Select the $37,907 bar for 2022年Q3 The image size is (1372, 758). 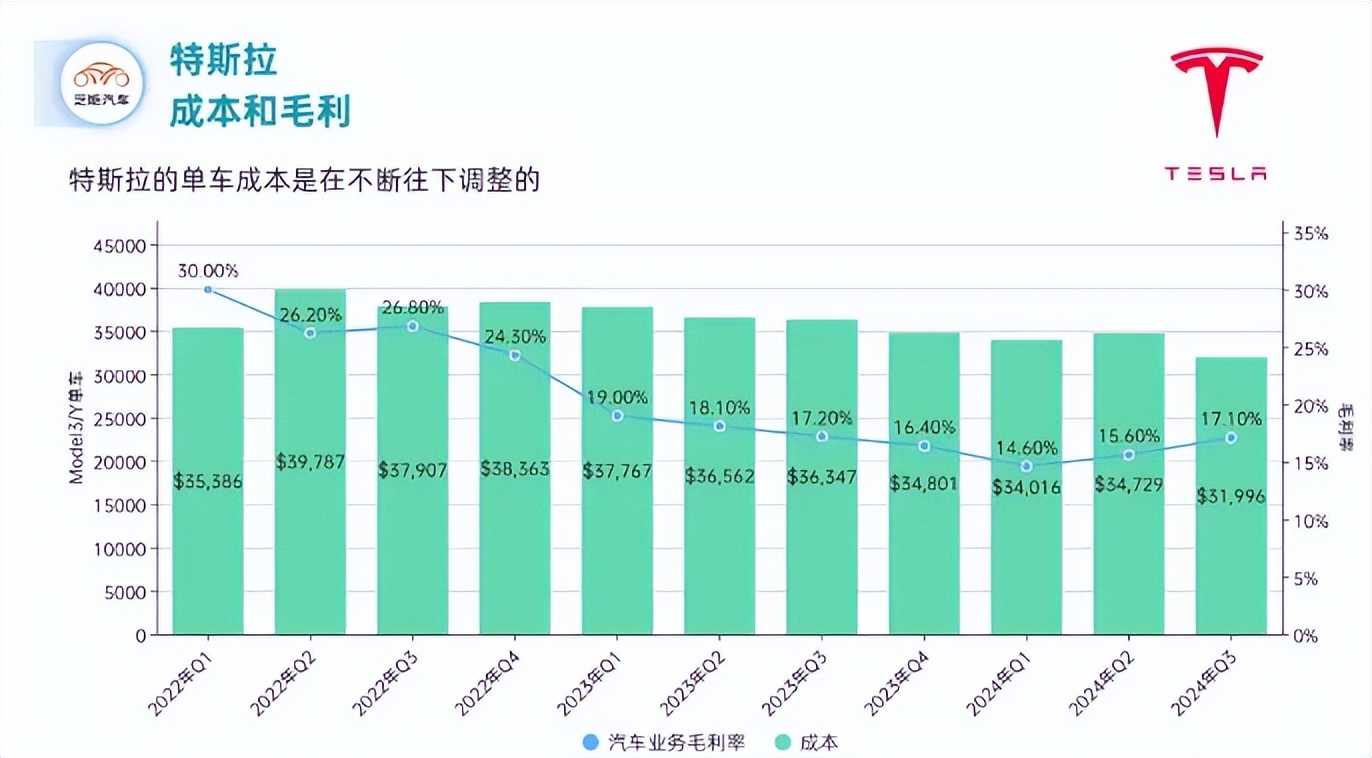click(412, 470)
